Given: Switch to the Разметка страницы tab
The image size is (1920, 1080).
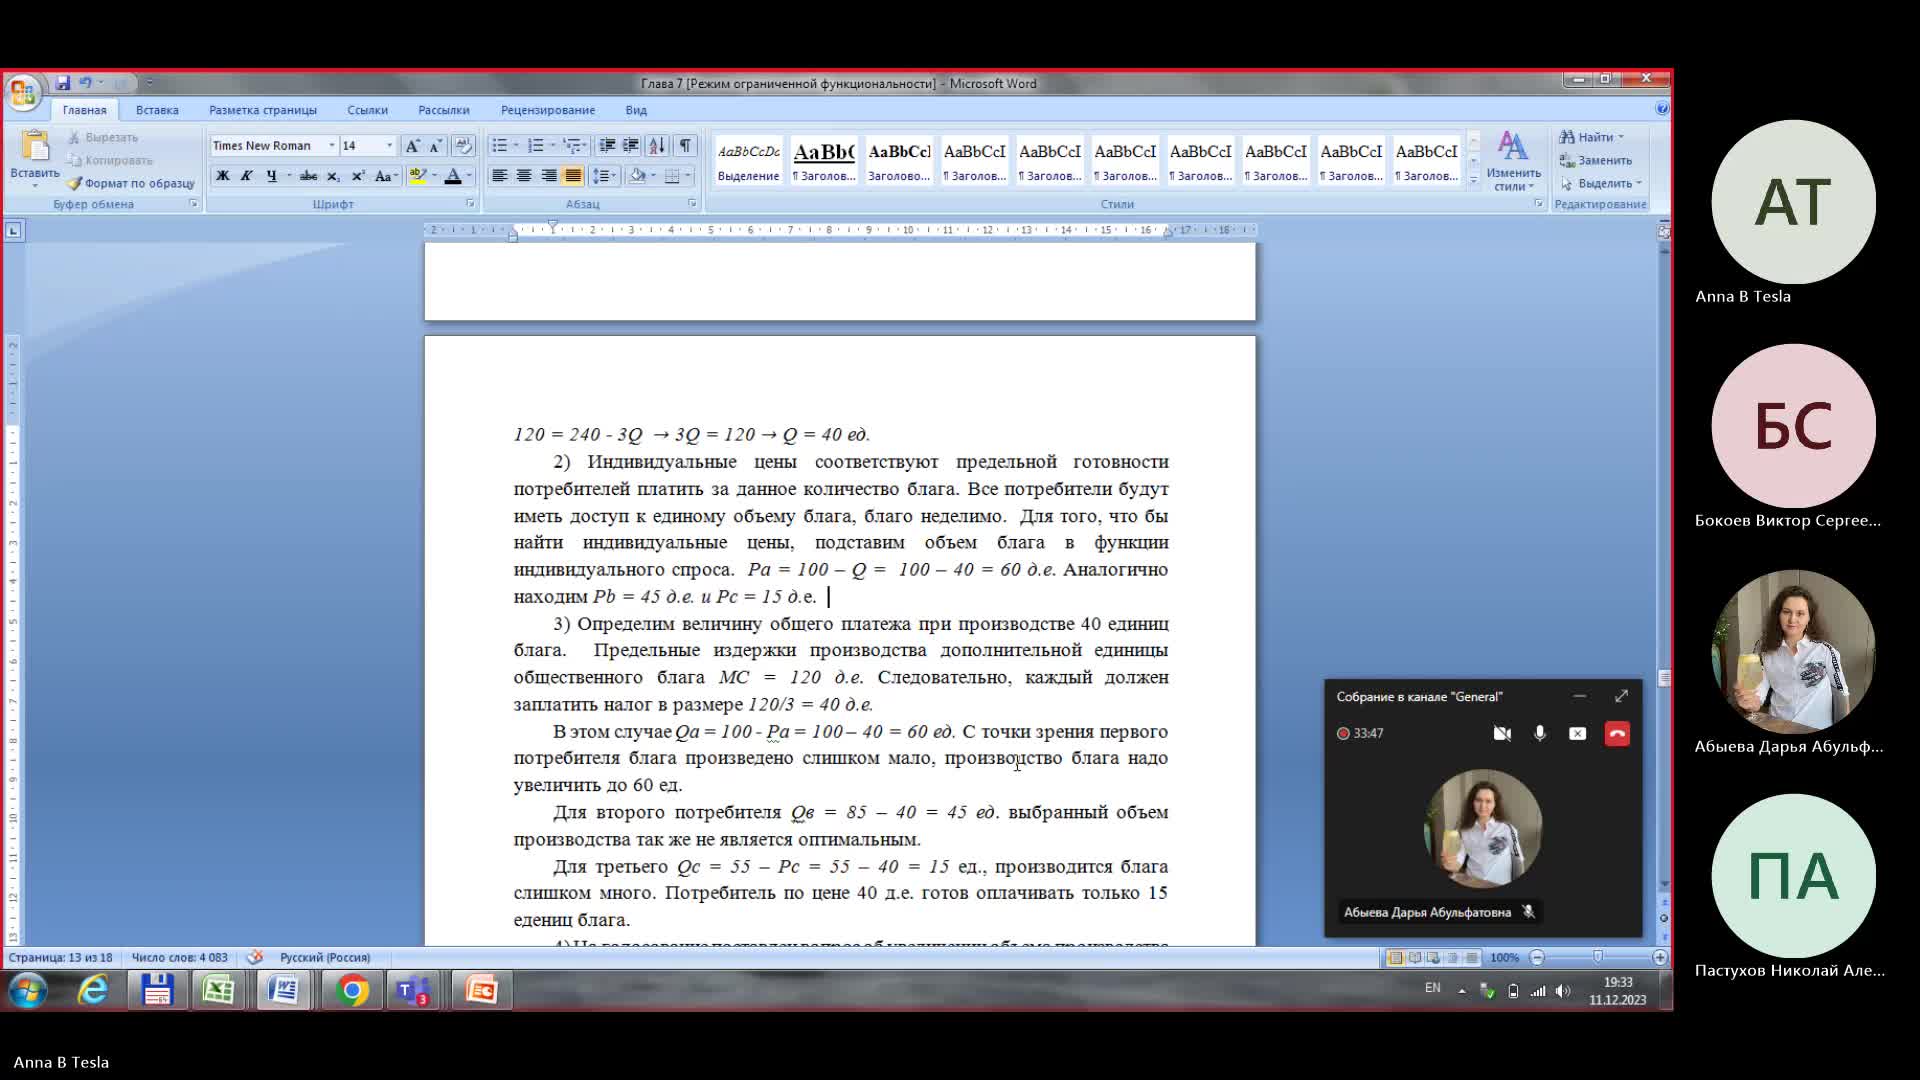Looking at the screenshot, I should click(x=263, y=110).
